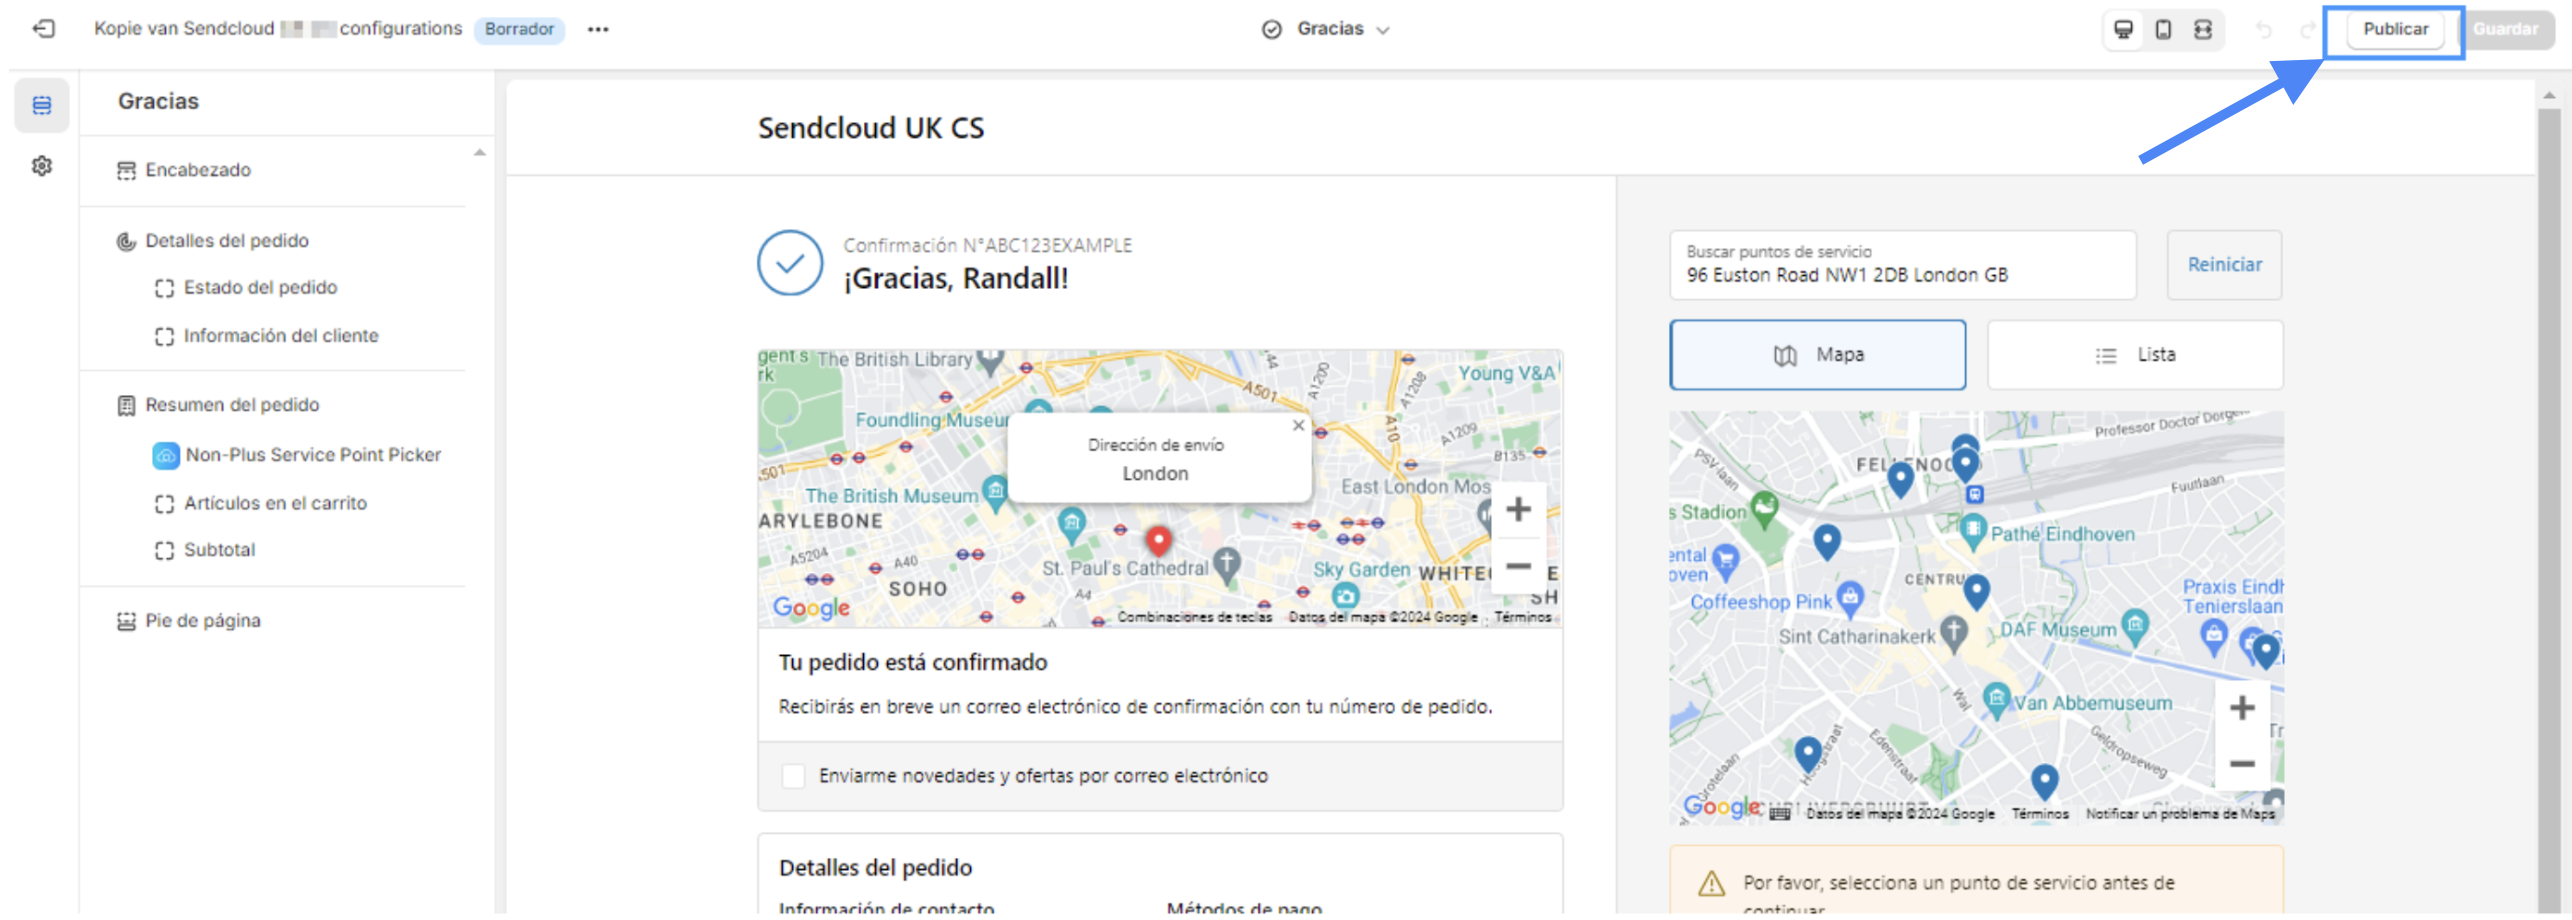
Task: Click the Detalles del pedido section icon
Action: click(126, 241)
